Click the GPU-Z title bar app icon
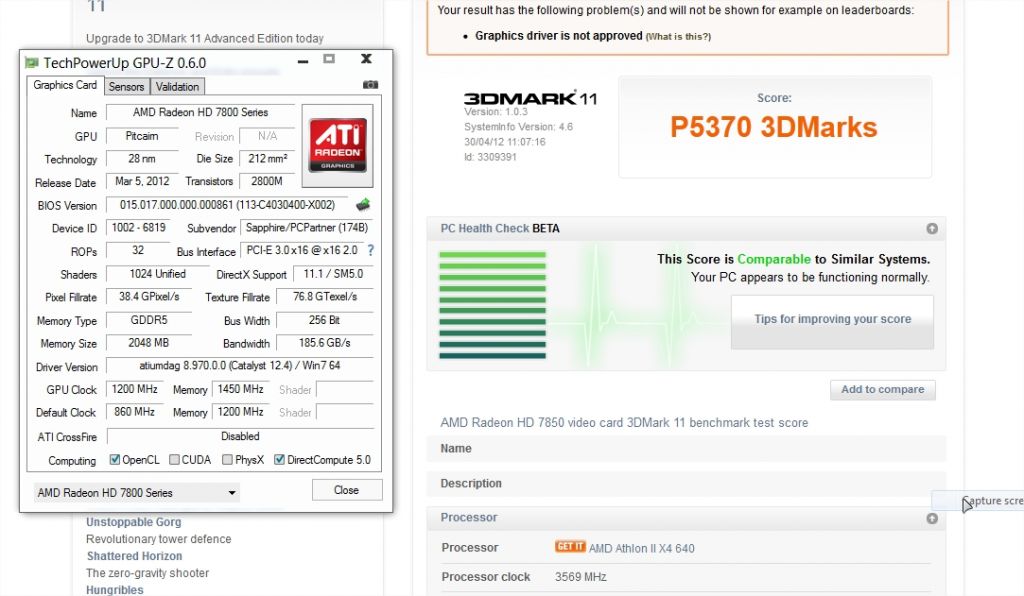This screenshot has width=1024, height=596. pos(31,63)
